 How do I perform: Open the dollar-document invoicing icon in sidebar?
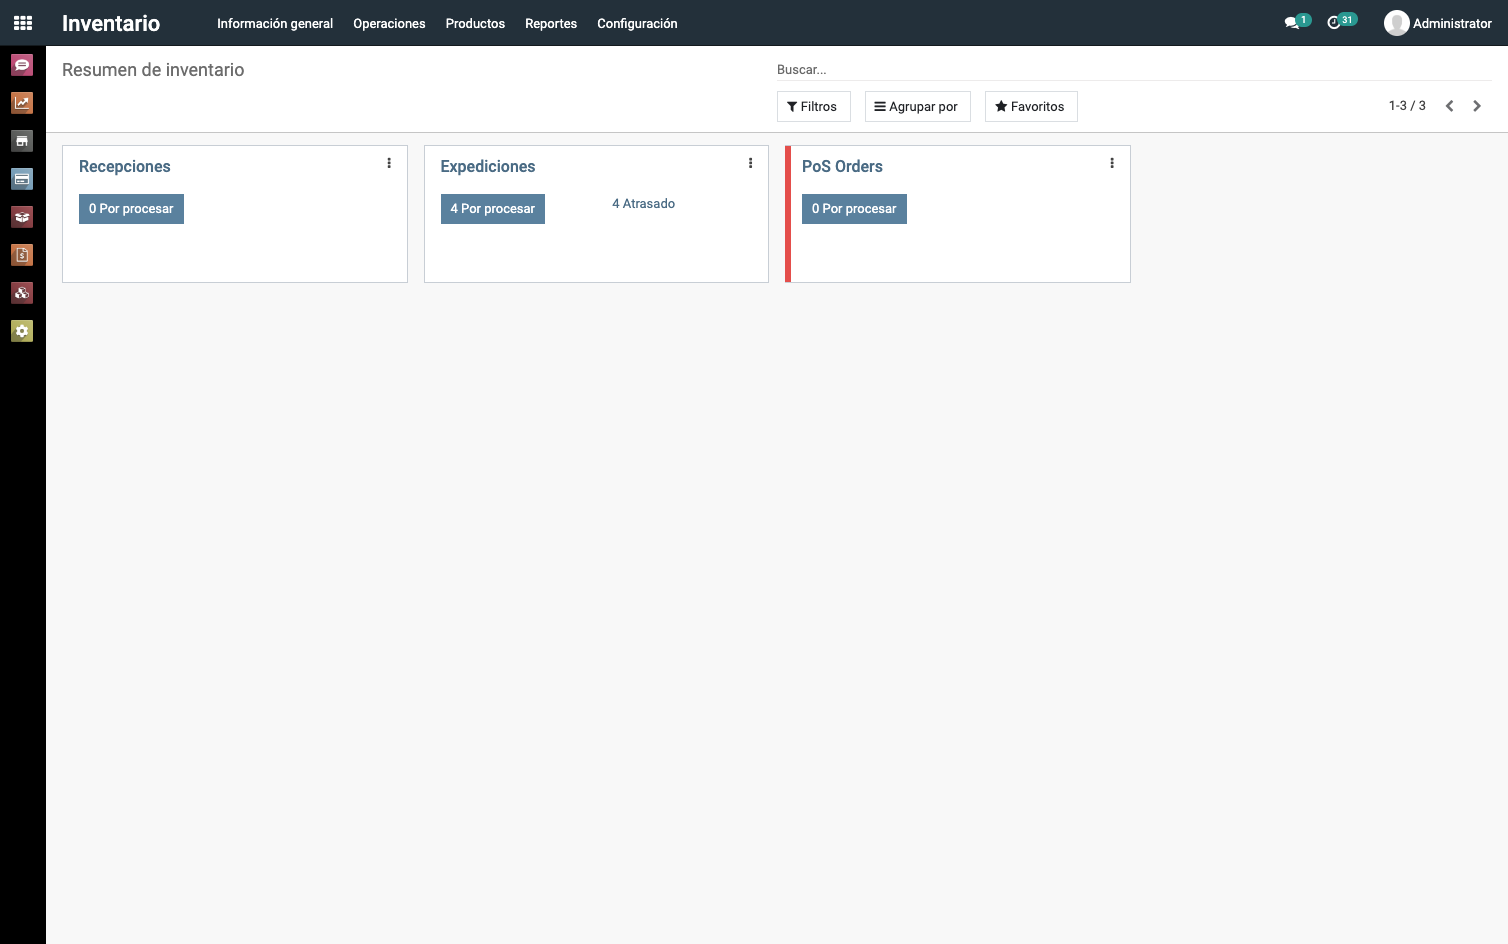click(x=22, y=255)
